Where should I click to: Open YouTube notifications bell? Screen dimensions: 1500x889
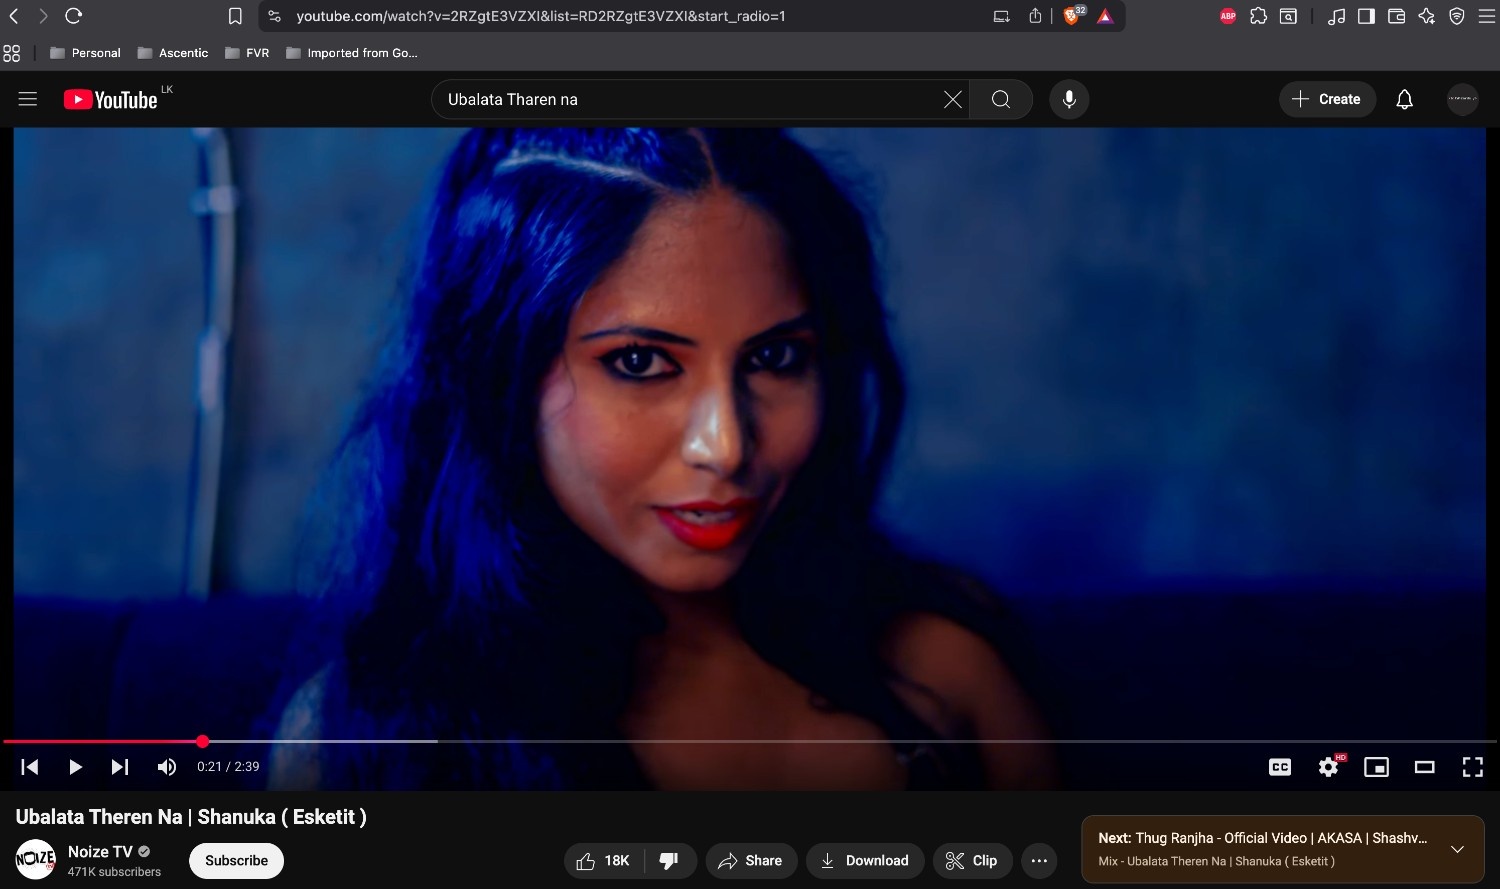coord(1405,99)
